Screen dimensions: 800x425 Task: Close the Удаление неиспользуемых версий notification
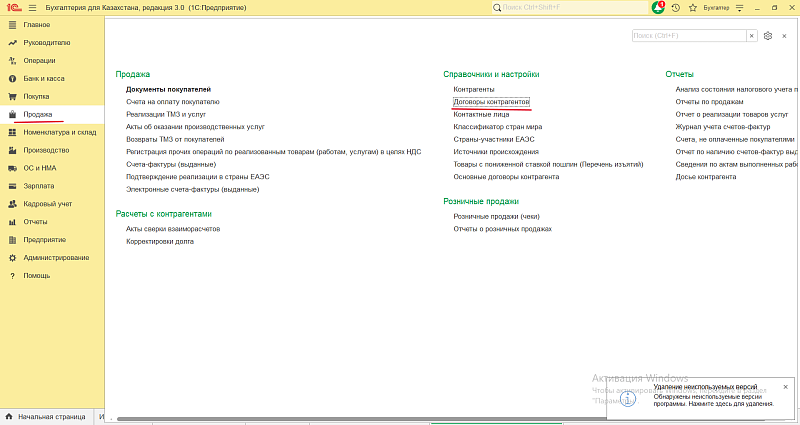[x=786, y=387]
